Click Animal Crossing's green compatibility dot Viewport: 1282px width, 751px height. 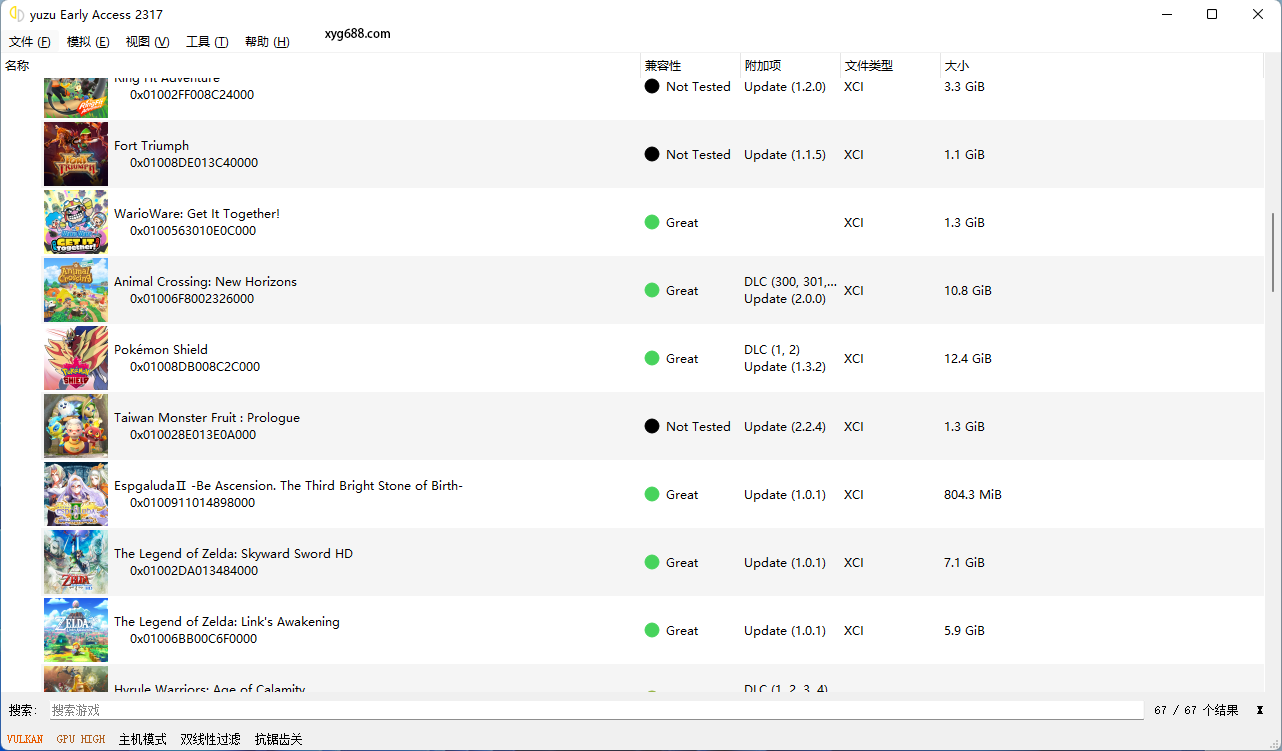coord(652,290)
